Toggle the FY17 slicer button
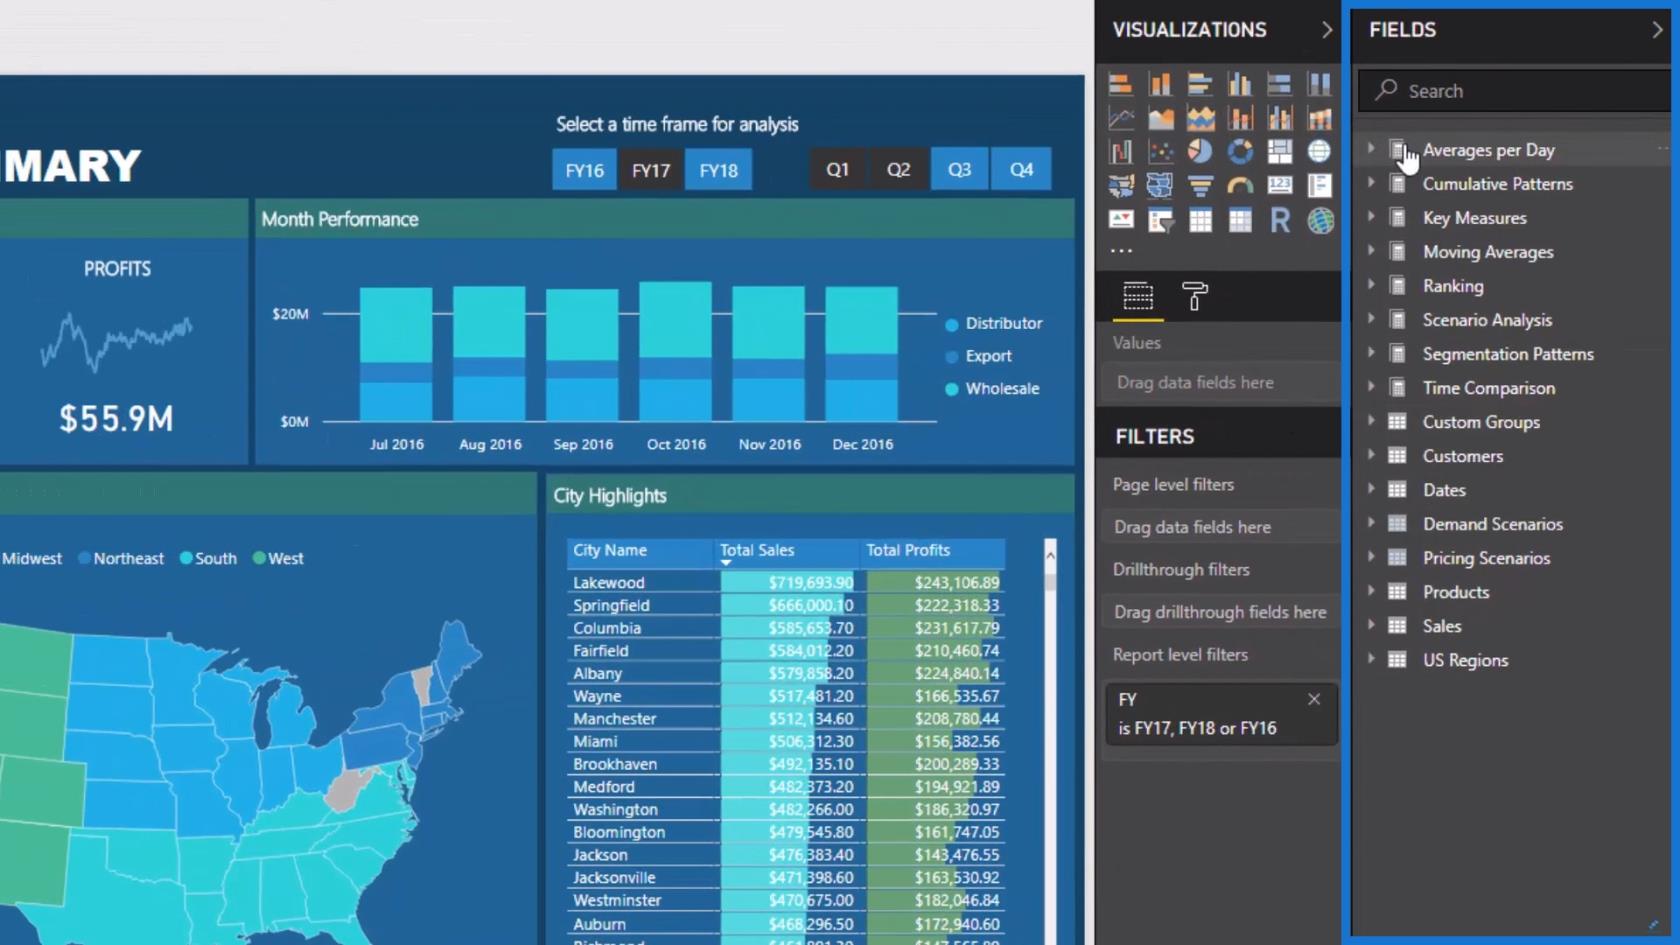This screenshot has width=1680, height=945. [x=651, y=170]
